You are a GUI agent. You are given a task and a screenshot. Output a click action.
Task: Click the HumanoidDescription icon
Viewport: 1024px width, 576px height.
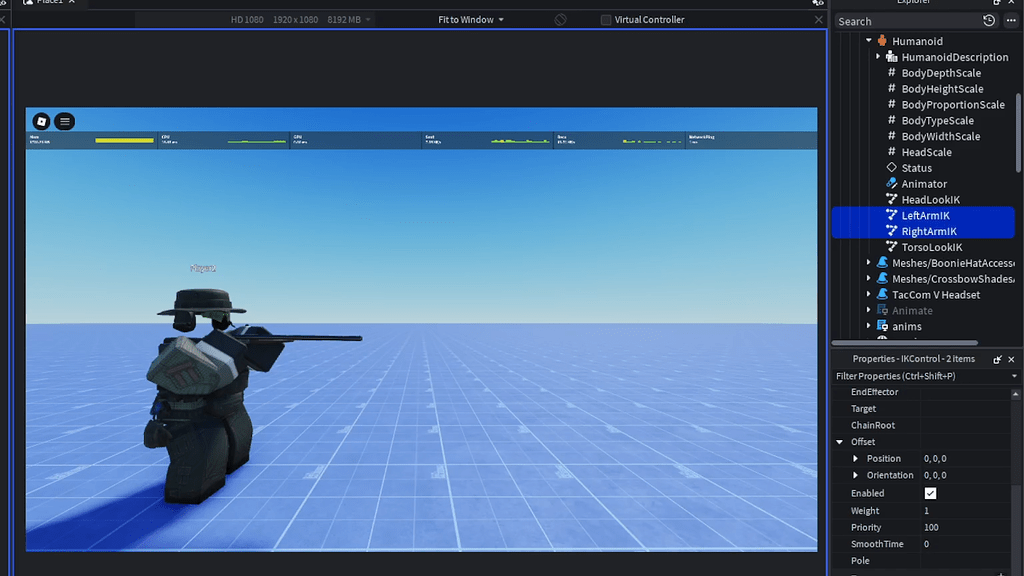[891, 57]
